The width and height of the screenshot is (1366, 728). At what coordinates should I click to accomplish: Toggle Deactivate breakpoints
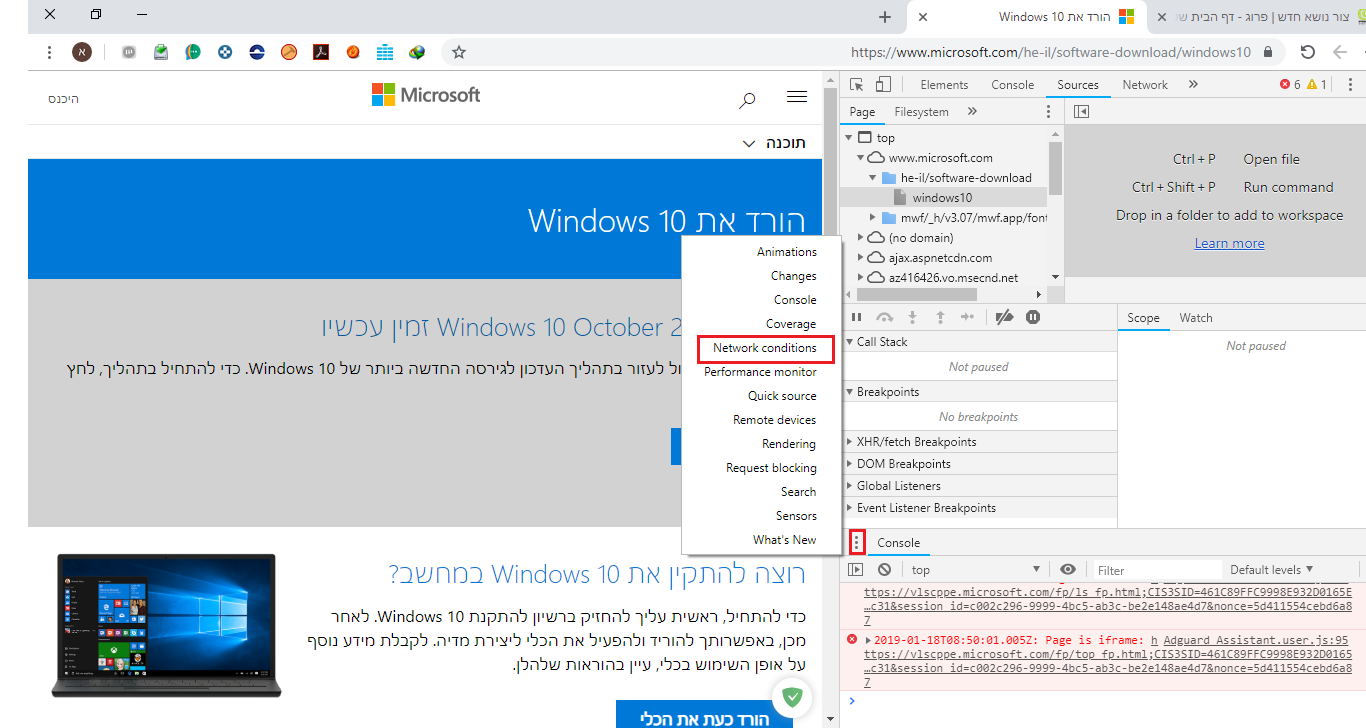[x=1005, y=317]
